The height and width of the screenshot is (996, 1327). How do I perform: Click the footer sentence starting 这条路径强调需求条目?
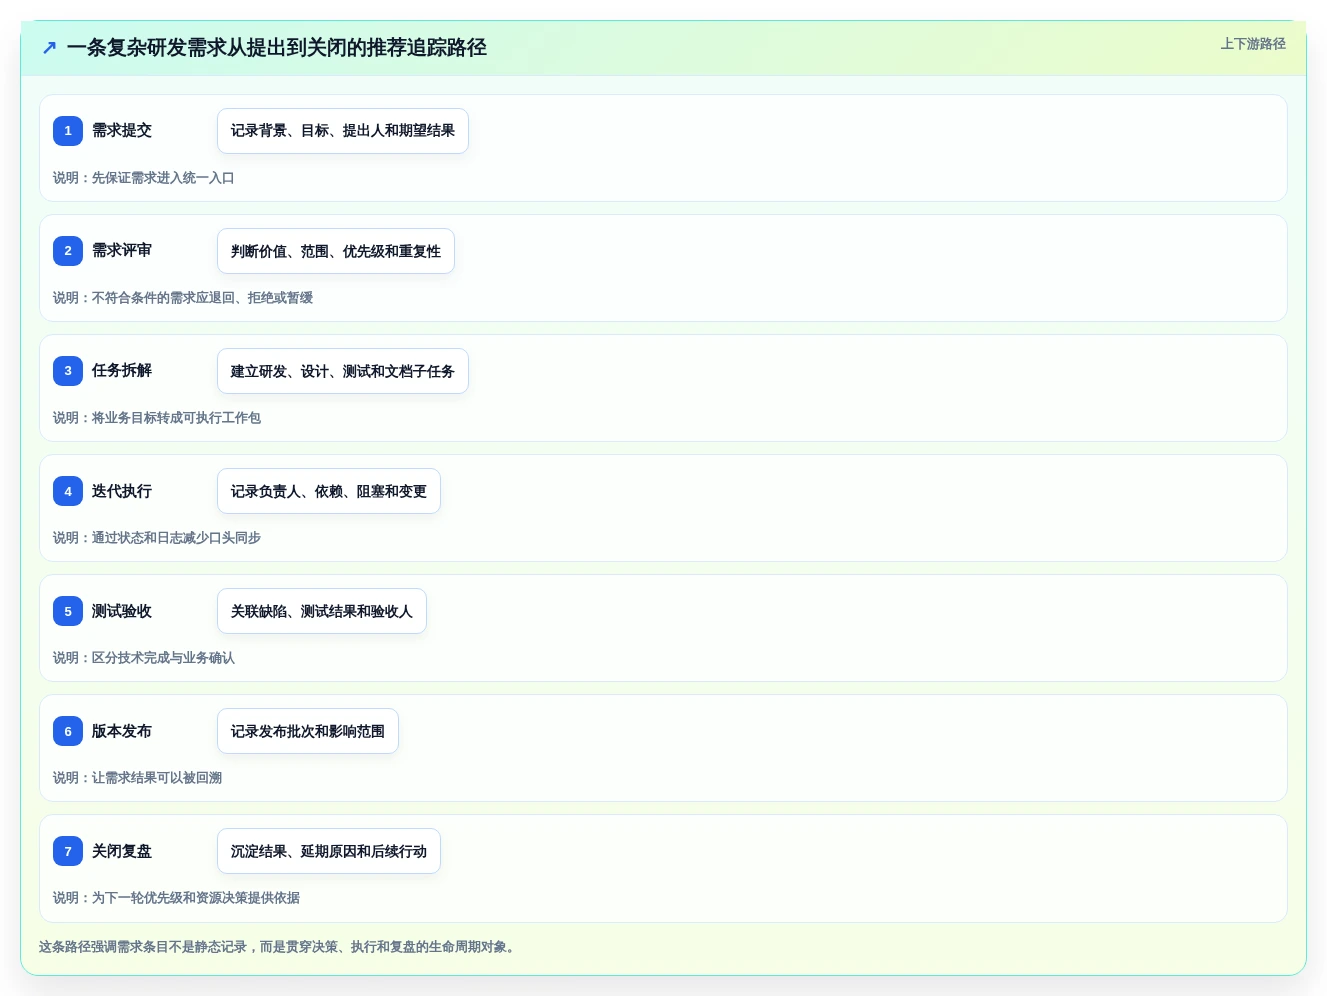(x=280, y=947)
